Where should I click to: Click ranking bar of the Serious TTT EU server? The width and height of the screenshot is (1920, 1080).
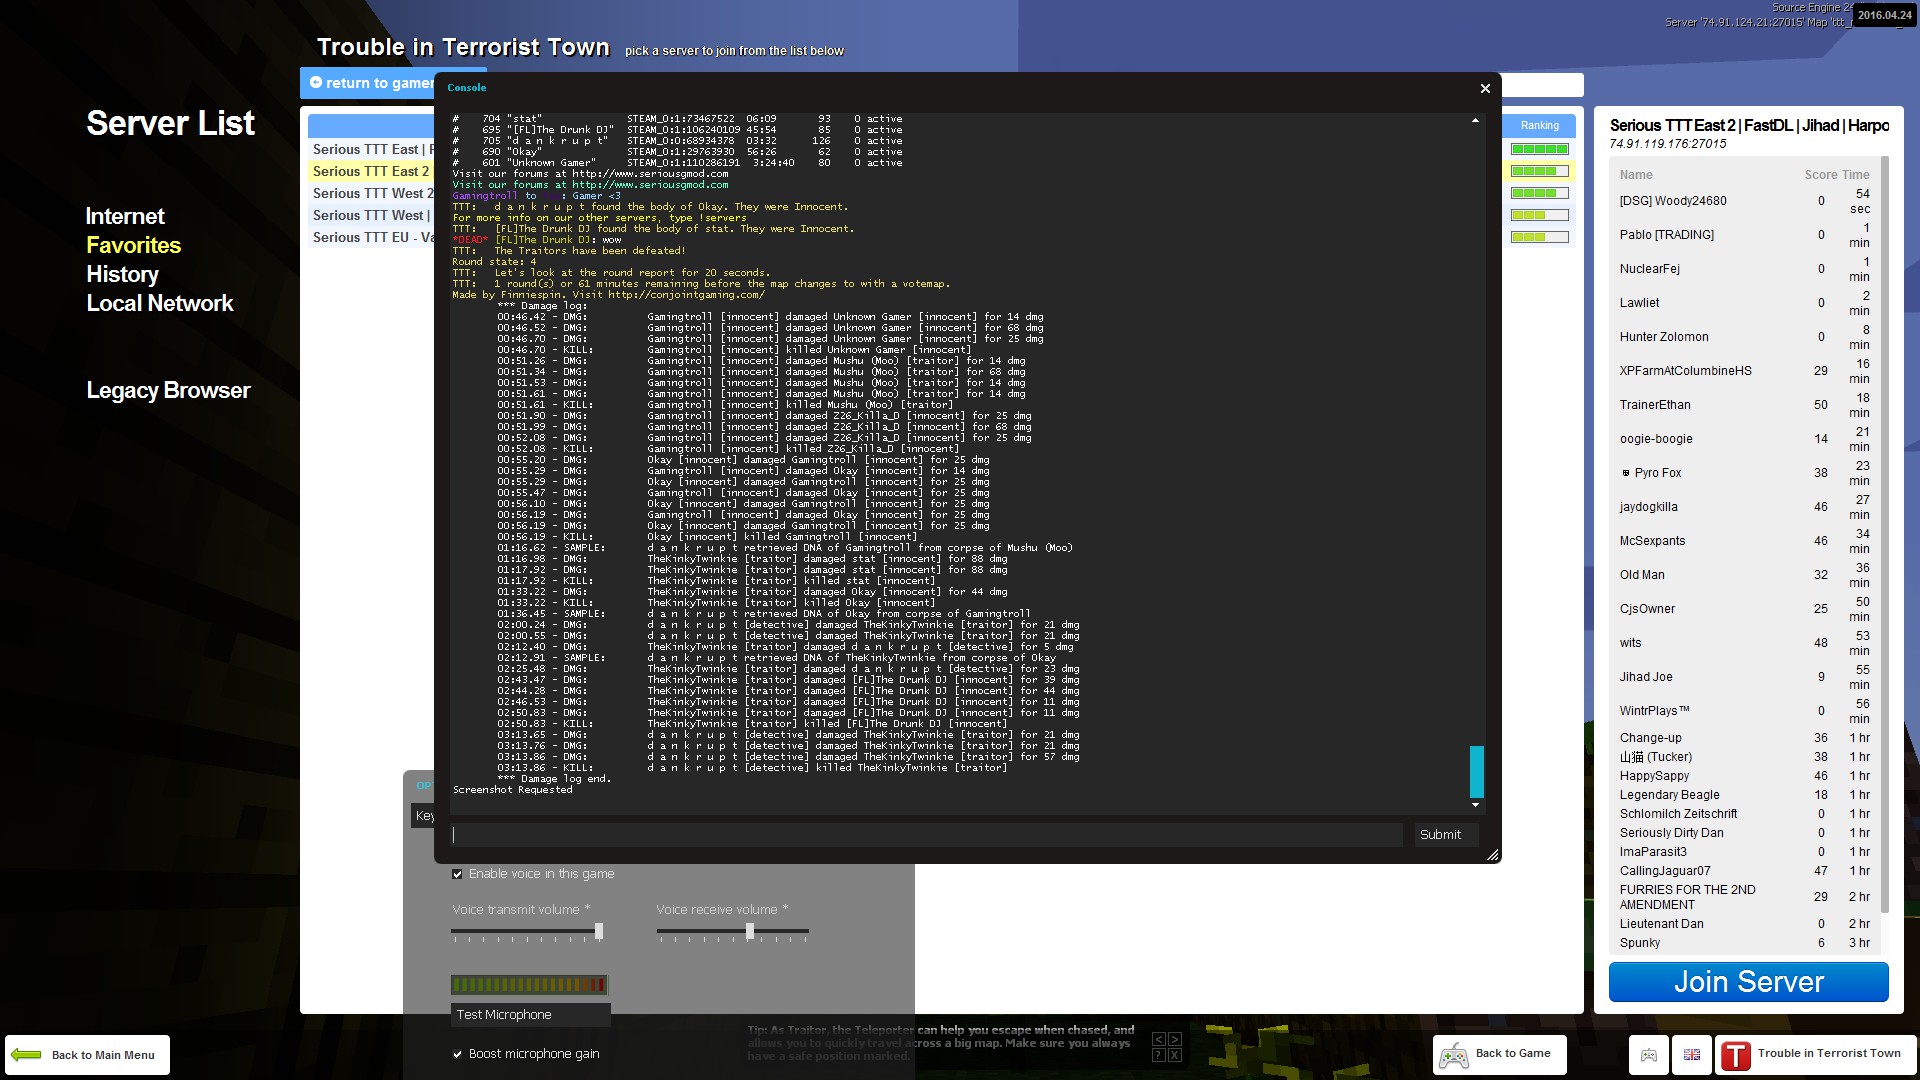click(1539, 237)
